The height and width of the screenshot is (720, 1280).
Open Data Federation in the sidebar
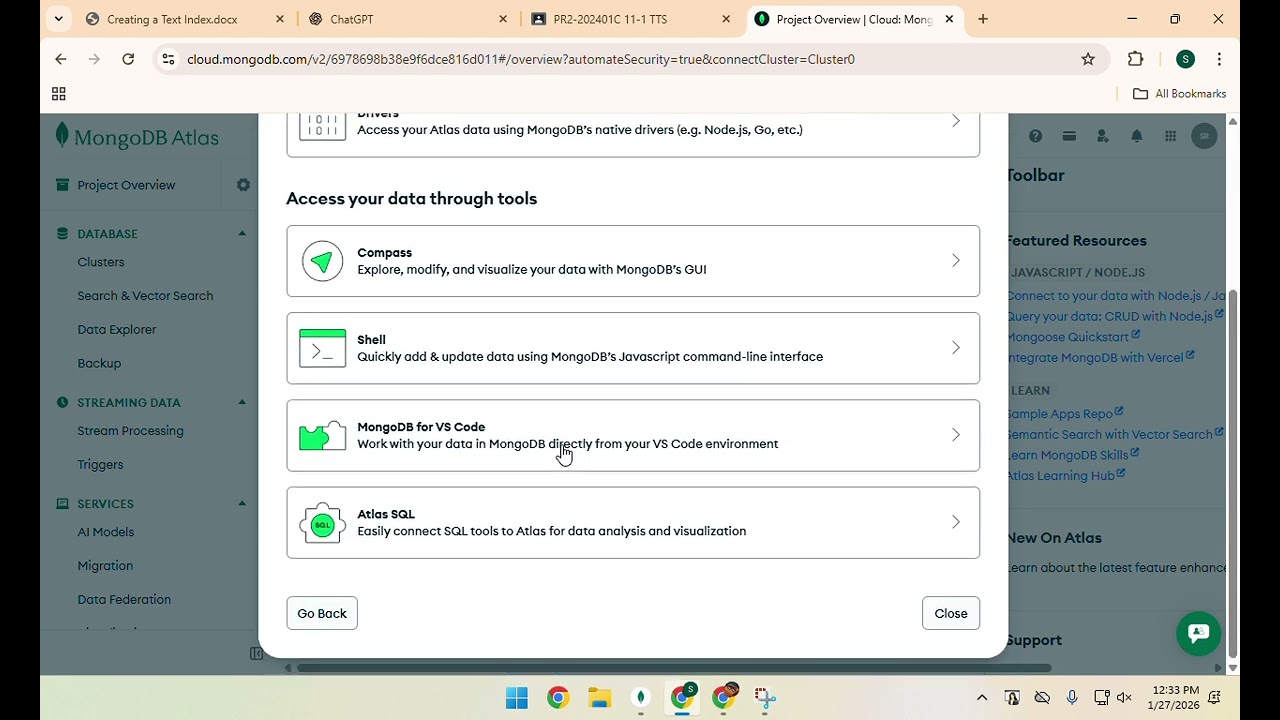pyautogui.click(x=124, y=599)
